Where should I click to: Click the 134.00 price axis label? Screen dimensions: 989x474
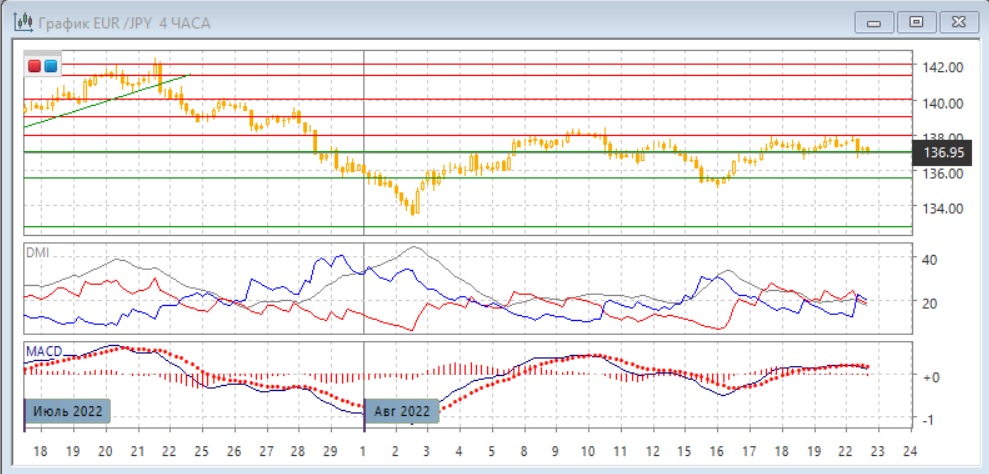[944, 208]
